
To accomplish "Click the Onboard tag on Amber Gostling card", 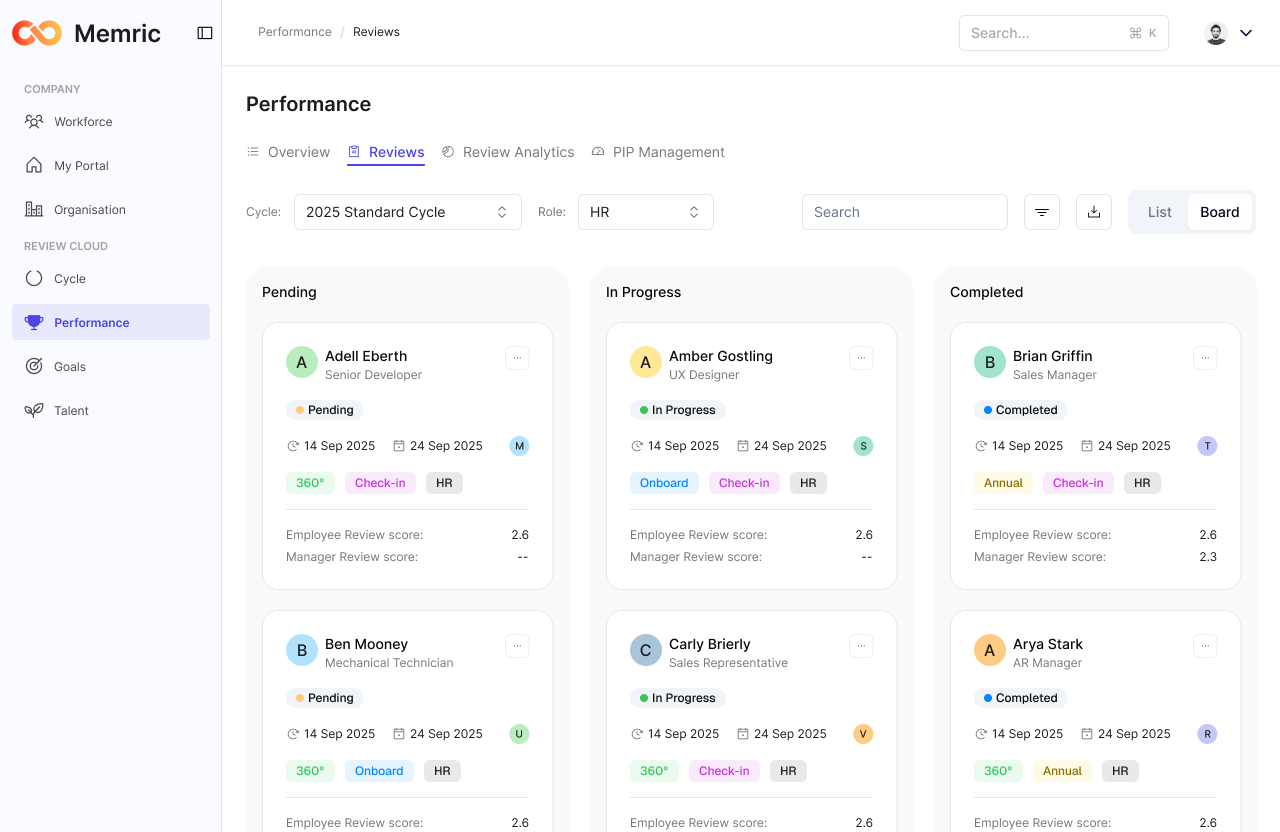I will (664, 483).
